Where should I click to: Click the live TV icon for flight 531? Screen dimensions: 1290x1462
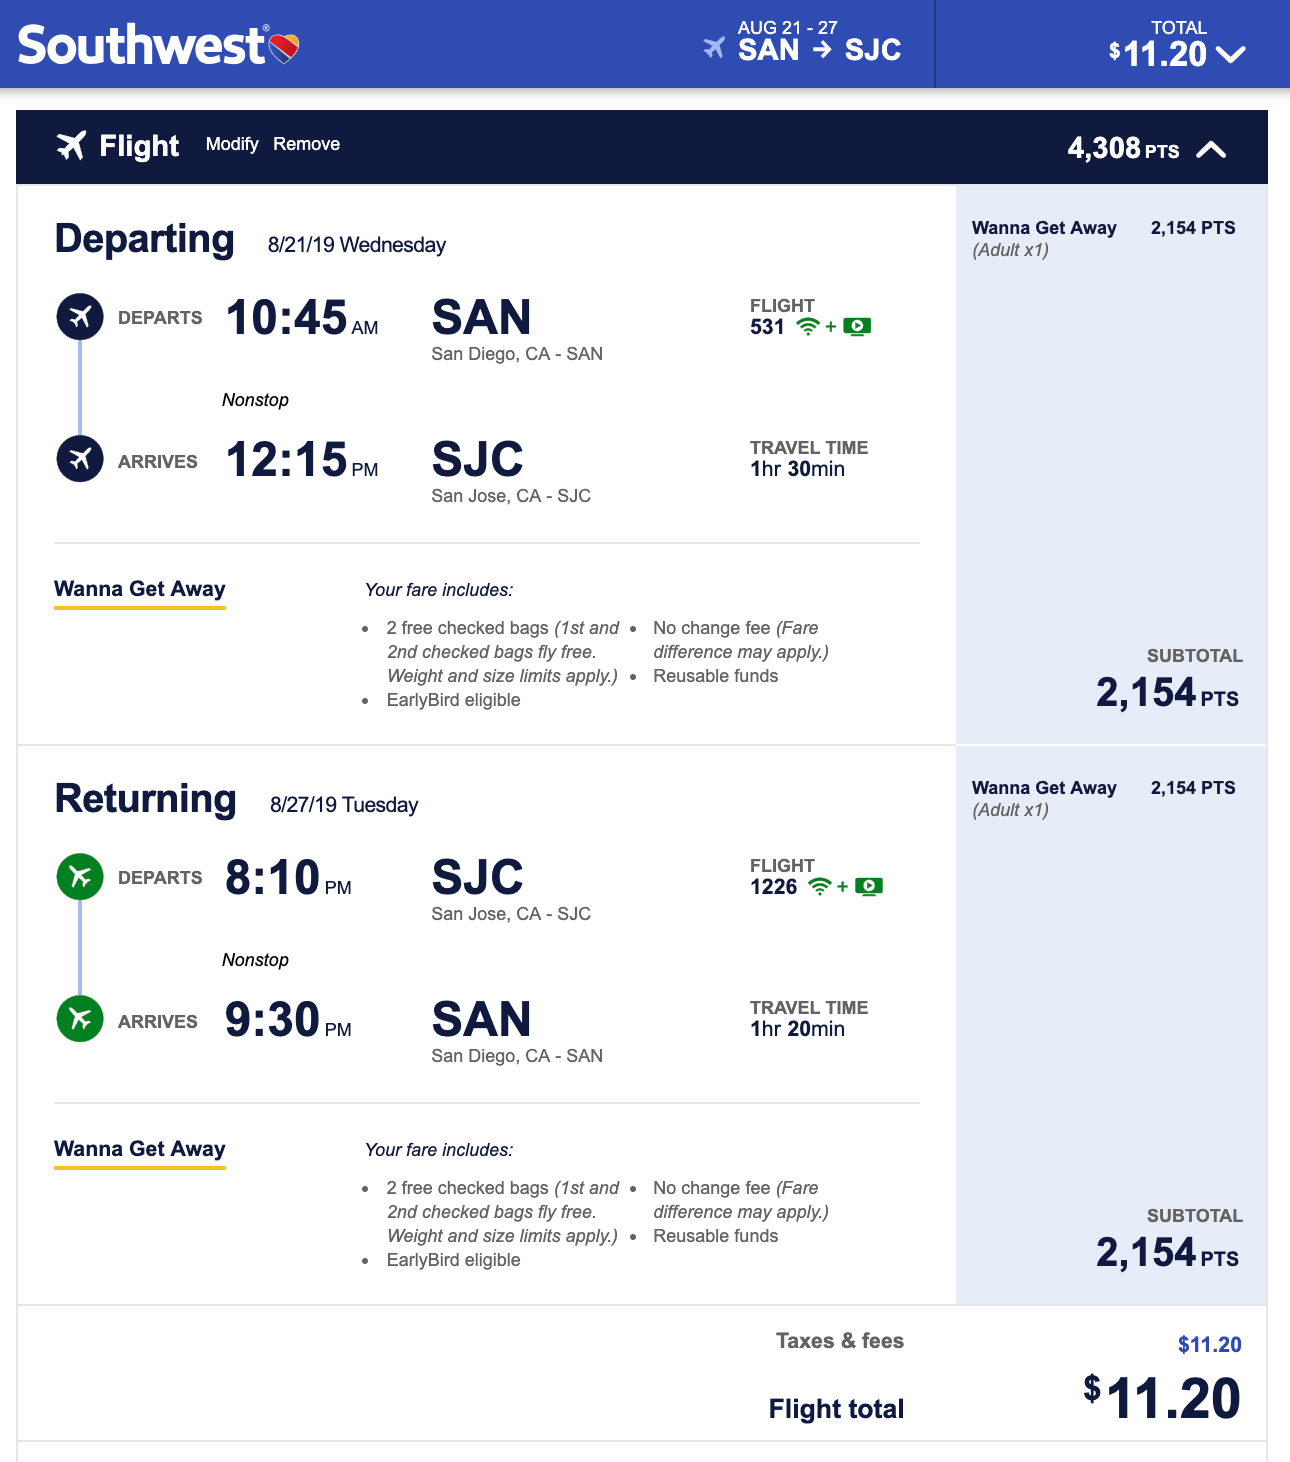857,327
